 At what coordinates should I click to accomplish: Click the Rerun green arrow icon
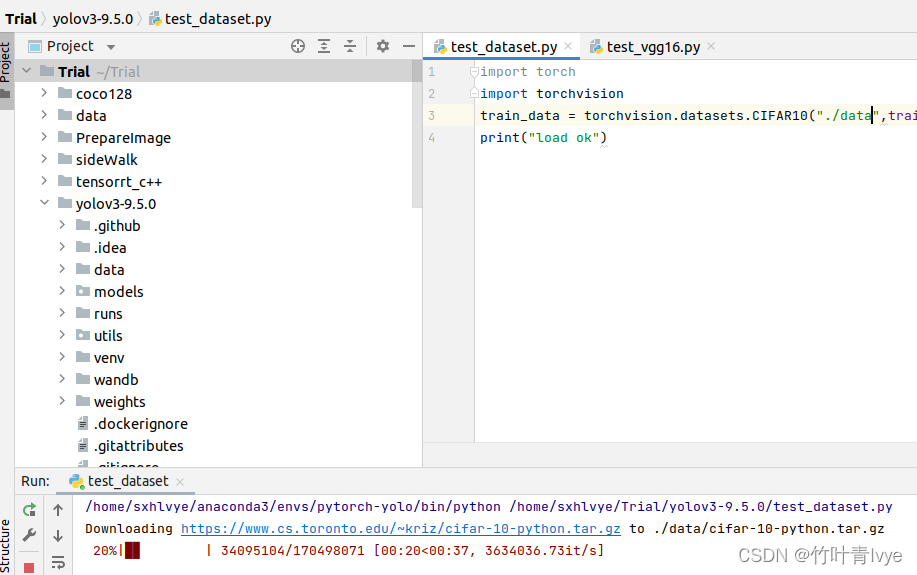(29, 509)
